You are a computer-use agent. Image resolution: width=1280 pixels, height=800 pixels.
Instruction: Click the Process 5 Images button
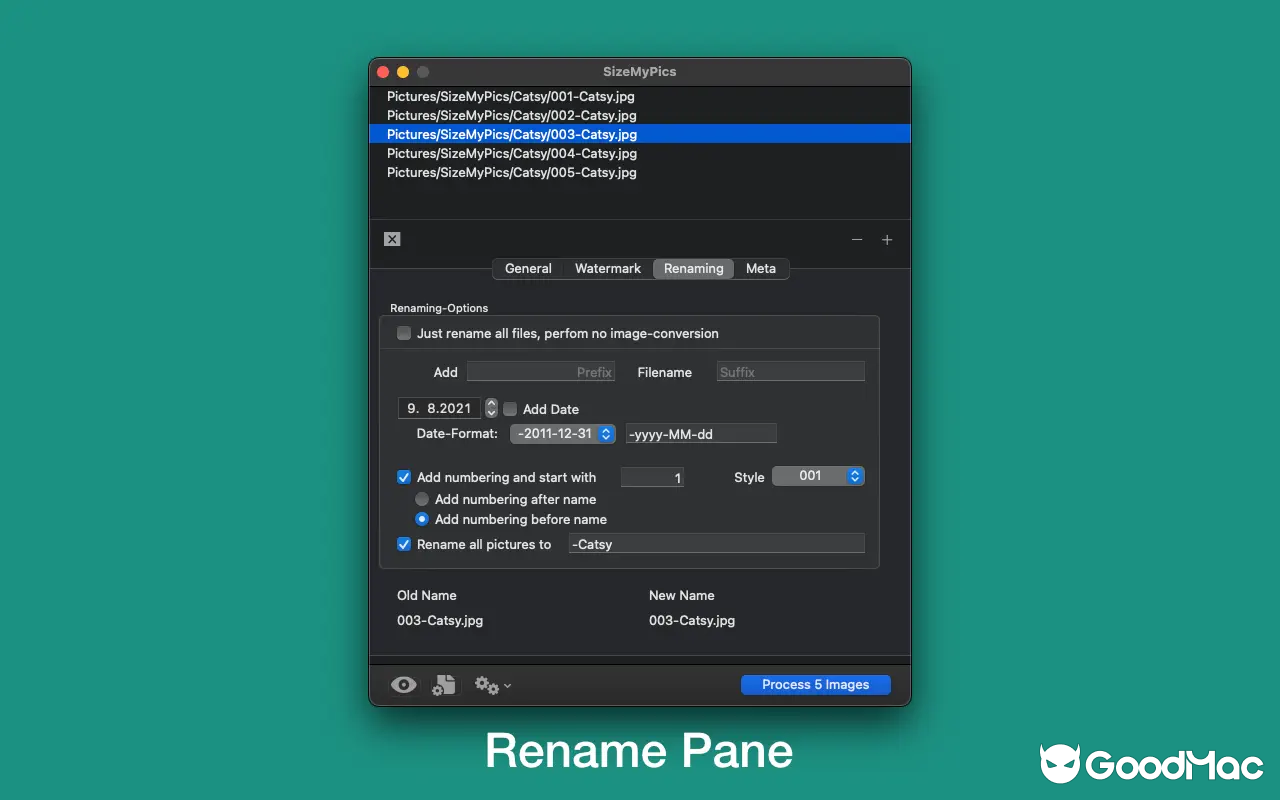click(x=815, y=684)
